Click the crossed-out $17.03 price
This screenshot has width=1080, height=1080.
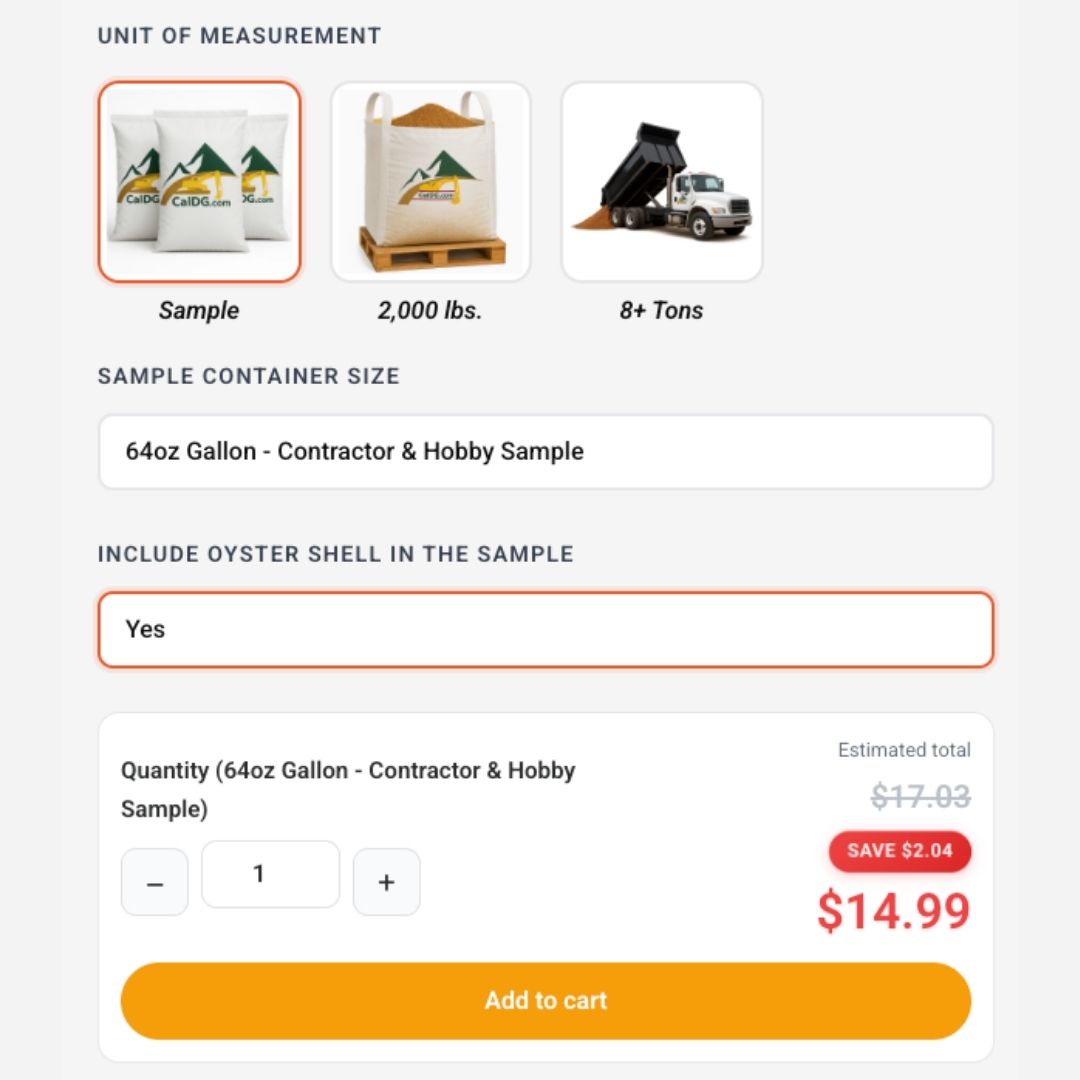(920, 797)
